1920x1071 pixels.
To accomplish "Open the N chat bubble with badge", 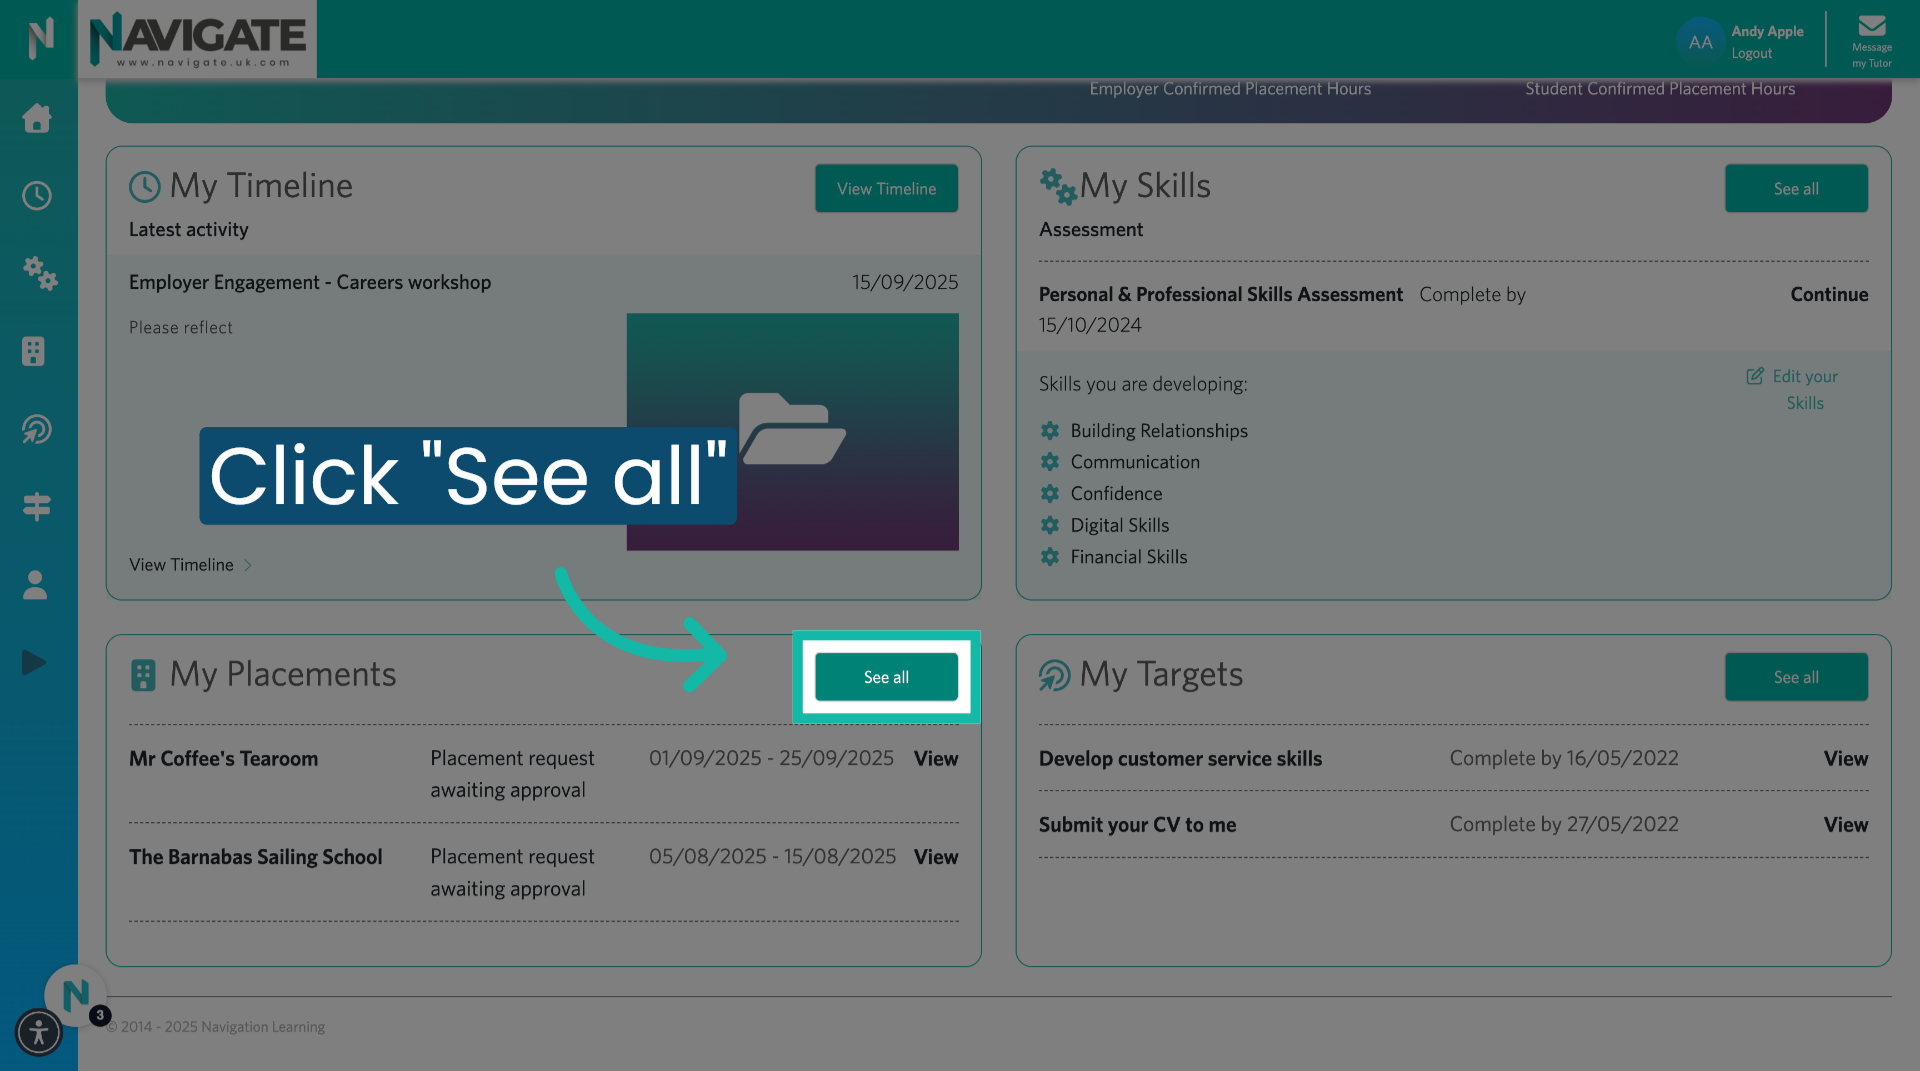I will click(76, 995).
